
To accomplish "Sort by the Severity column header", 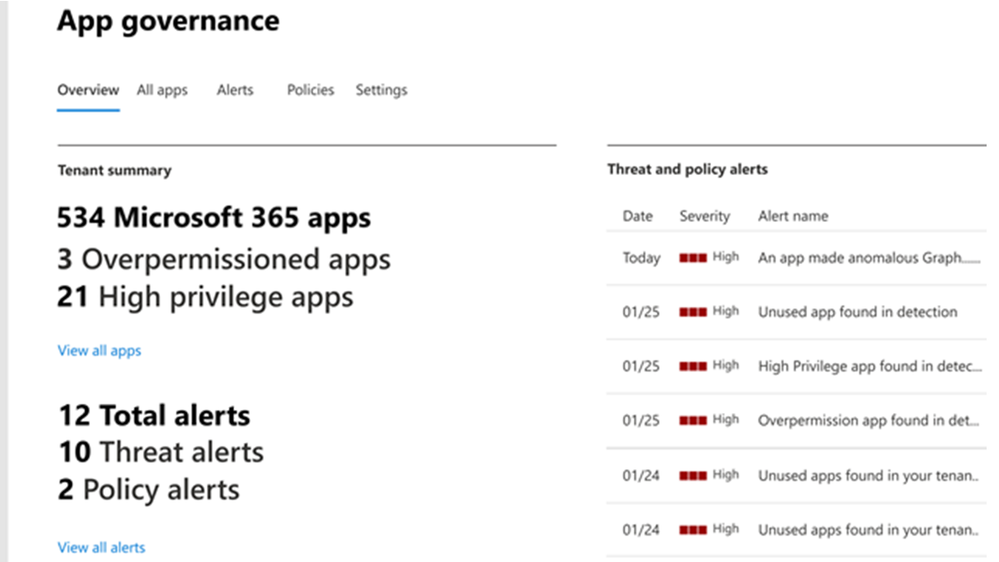I will pyautogui.click(x=704, y=216).
